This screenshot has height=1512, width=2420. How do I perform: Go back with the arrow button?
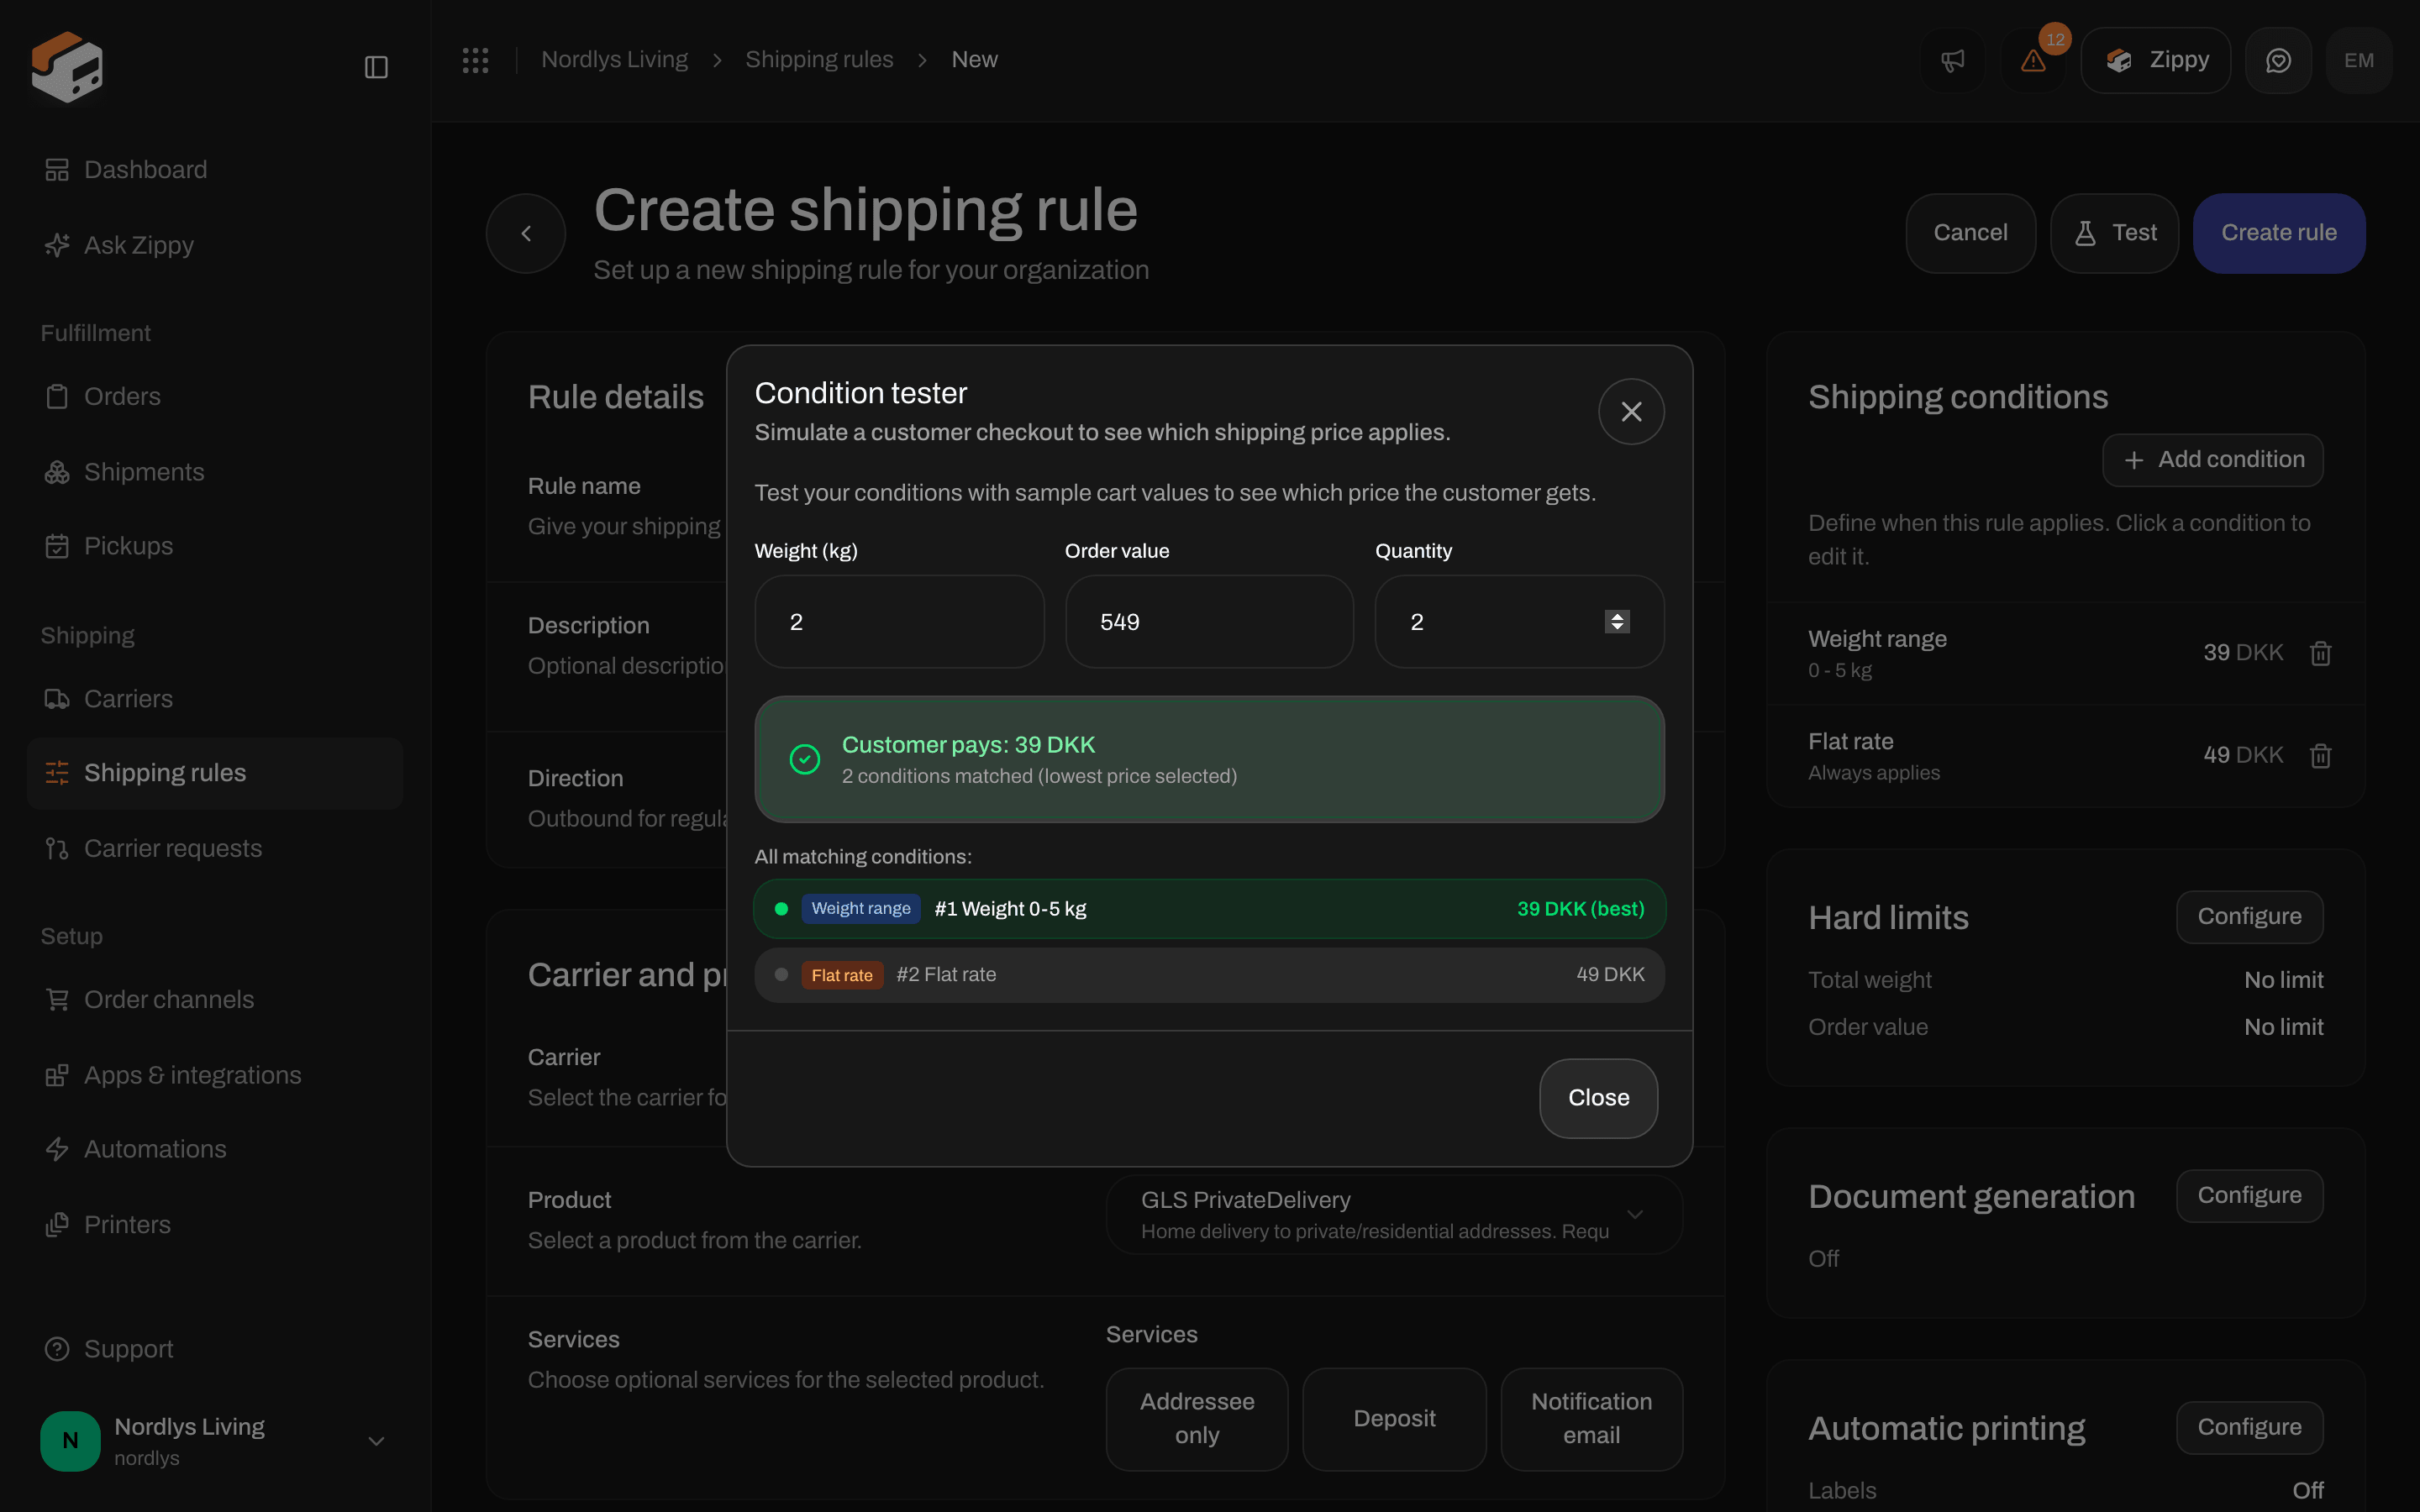click(526, 233)
